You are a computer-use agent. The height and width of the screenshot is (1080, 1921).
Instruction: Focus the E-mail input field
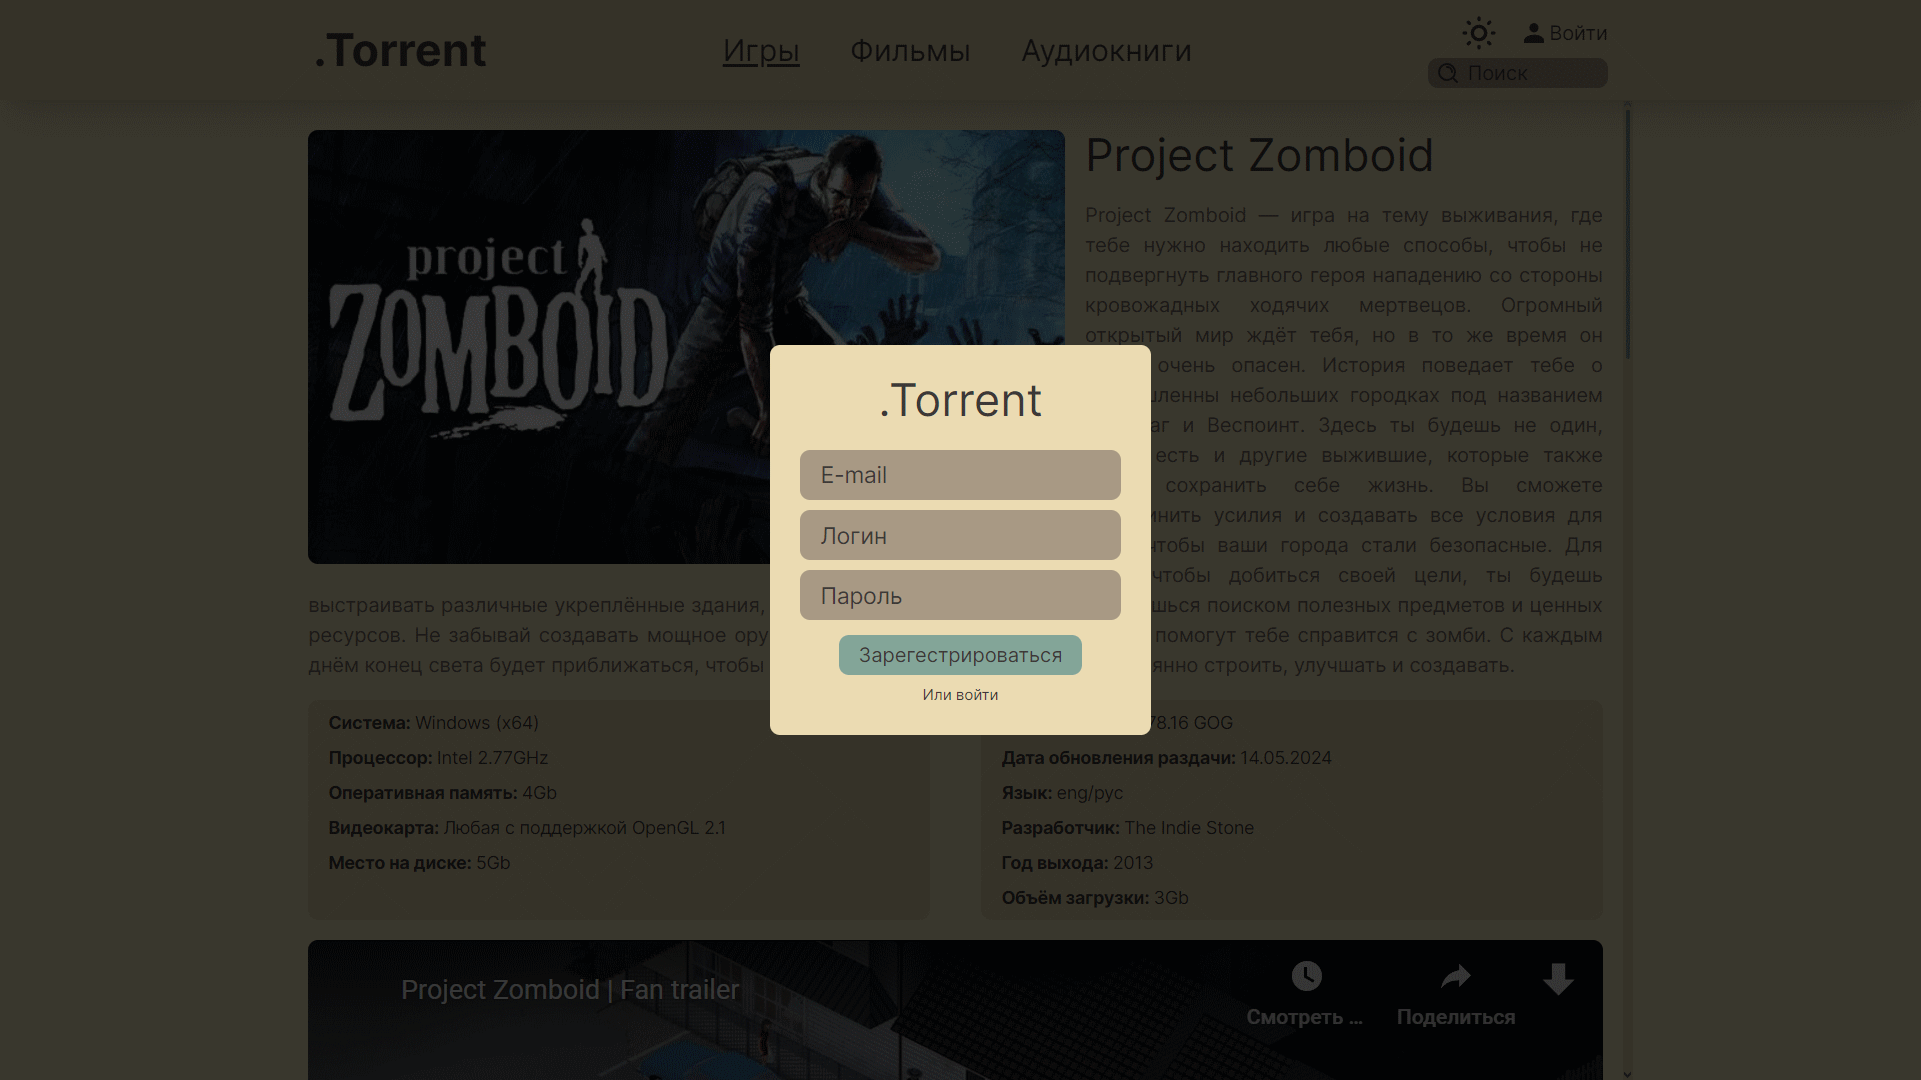point(960,475)
